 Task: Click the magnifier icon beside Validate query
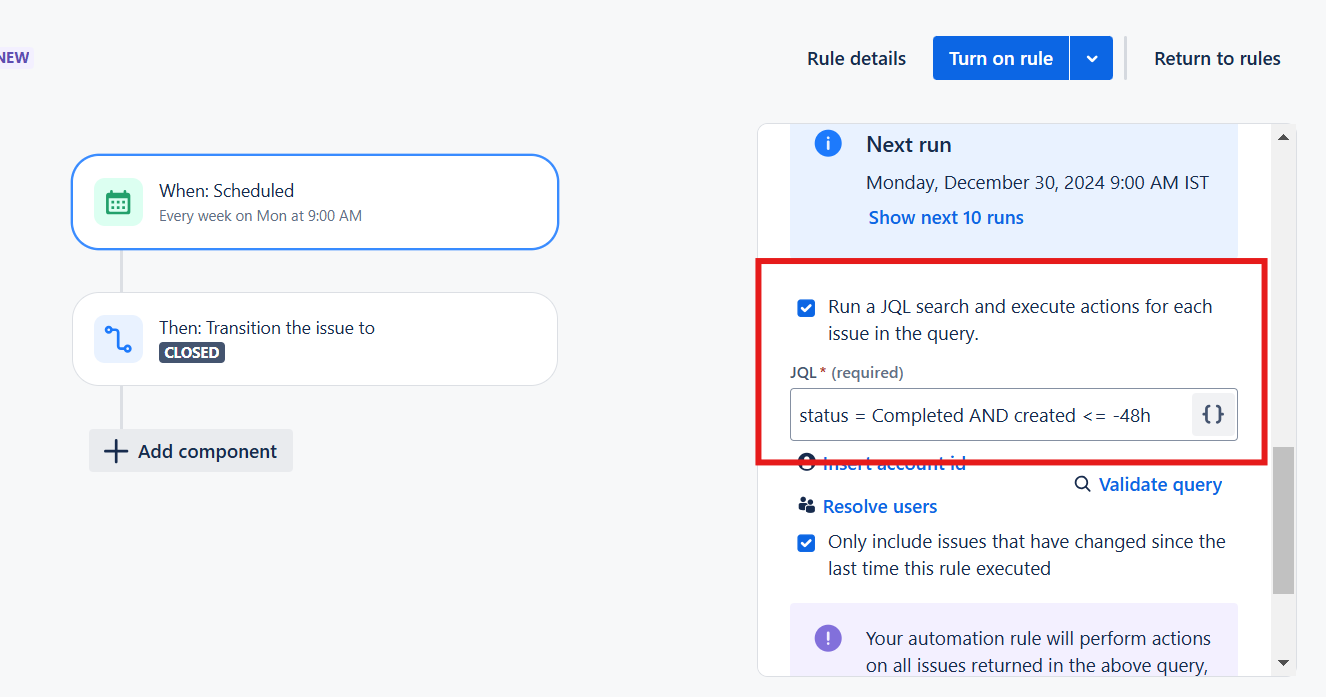click(1082, 484)
